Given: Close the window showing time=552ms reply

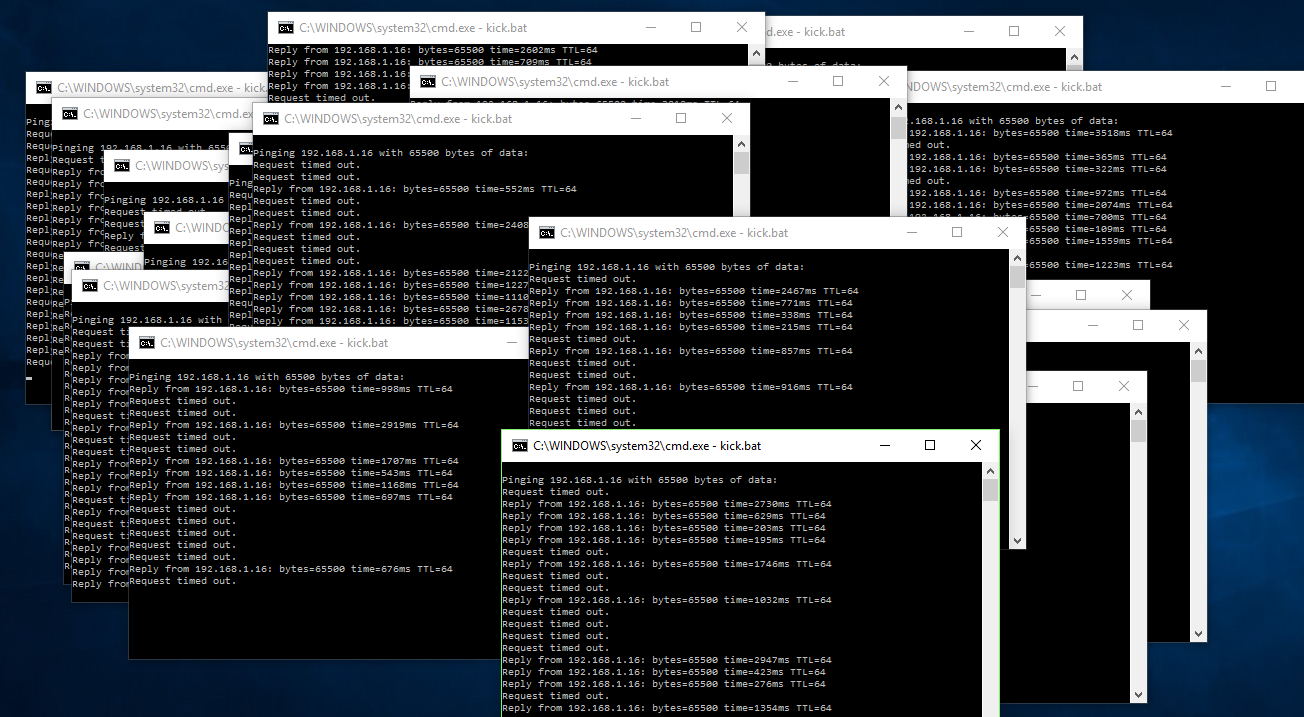Looking at the screenshot, I should (x=727, y=118).
